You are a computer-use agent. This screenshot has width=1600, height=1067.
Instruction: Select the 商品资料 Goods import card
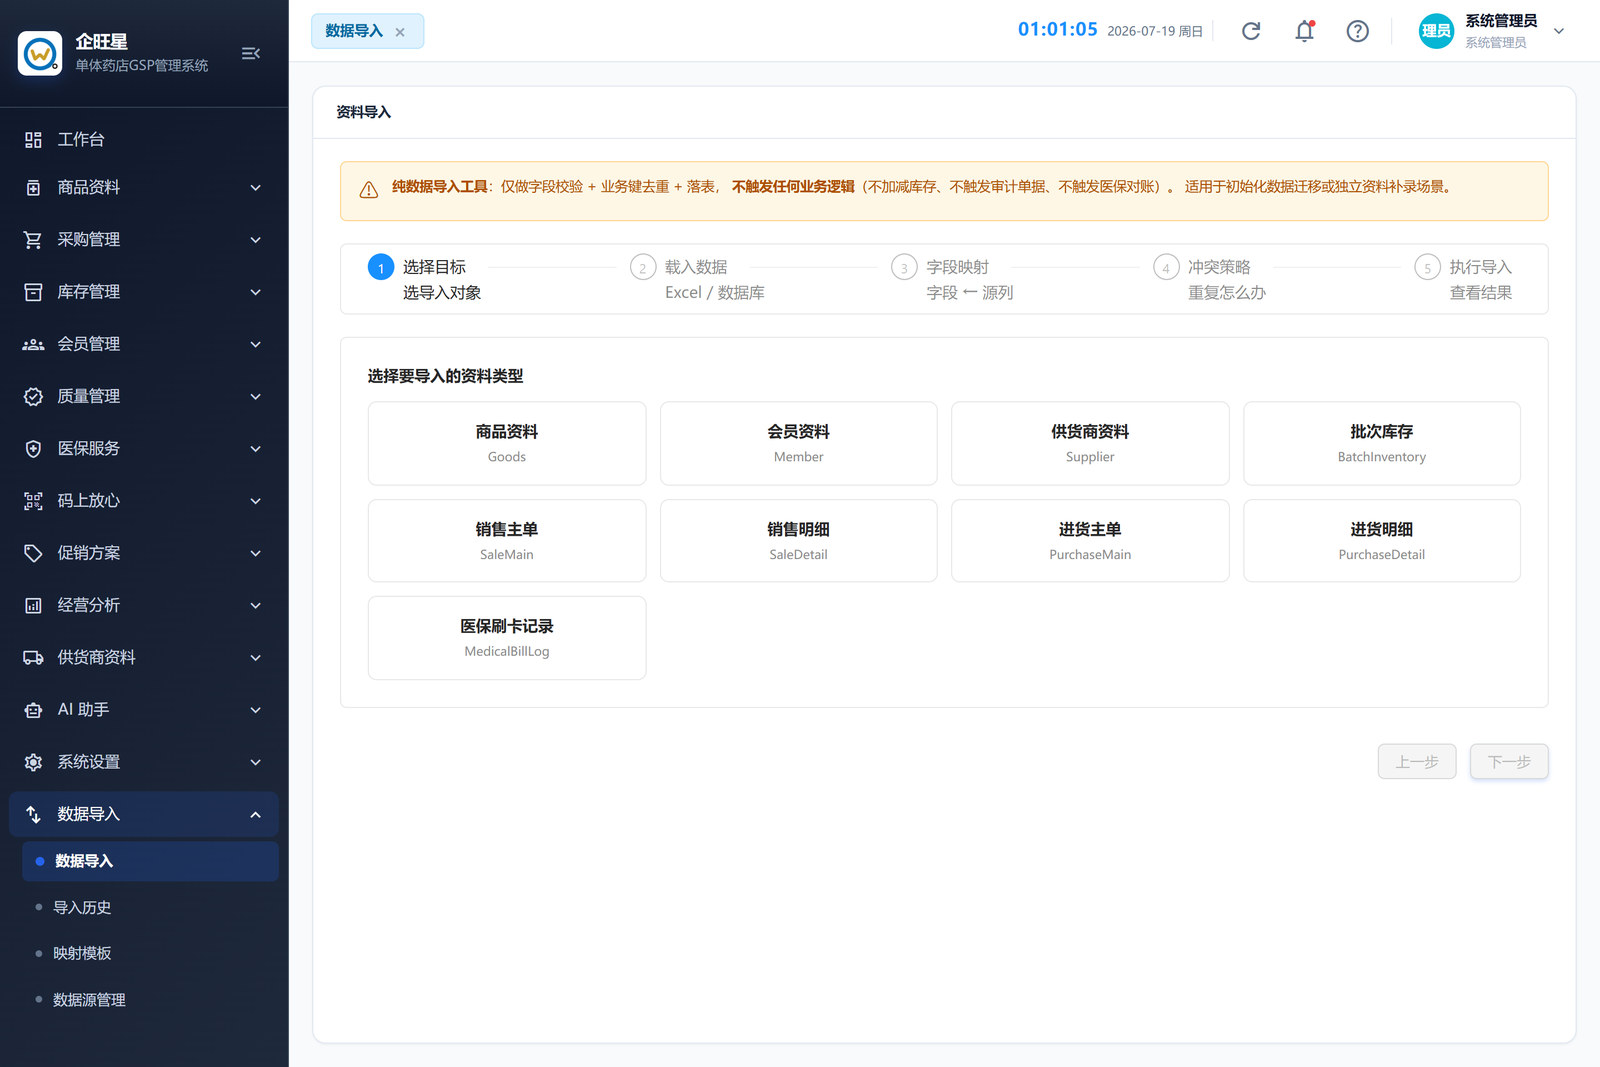coord(507,443)
